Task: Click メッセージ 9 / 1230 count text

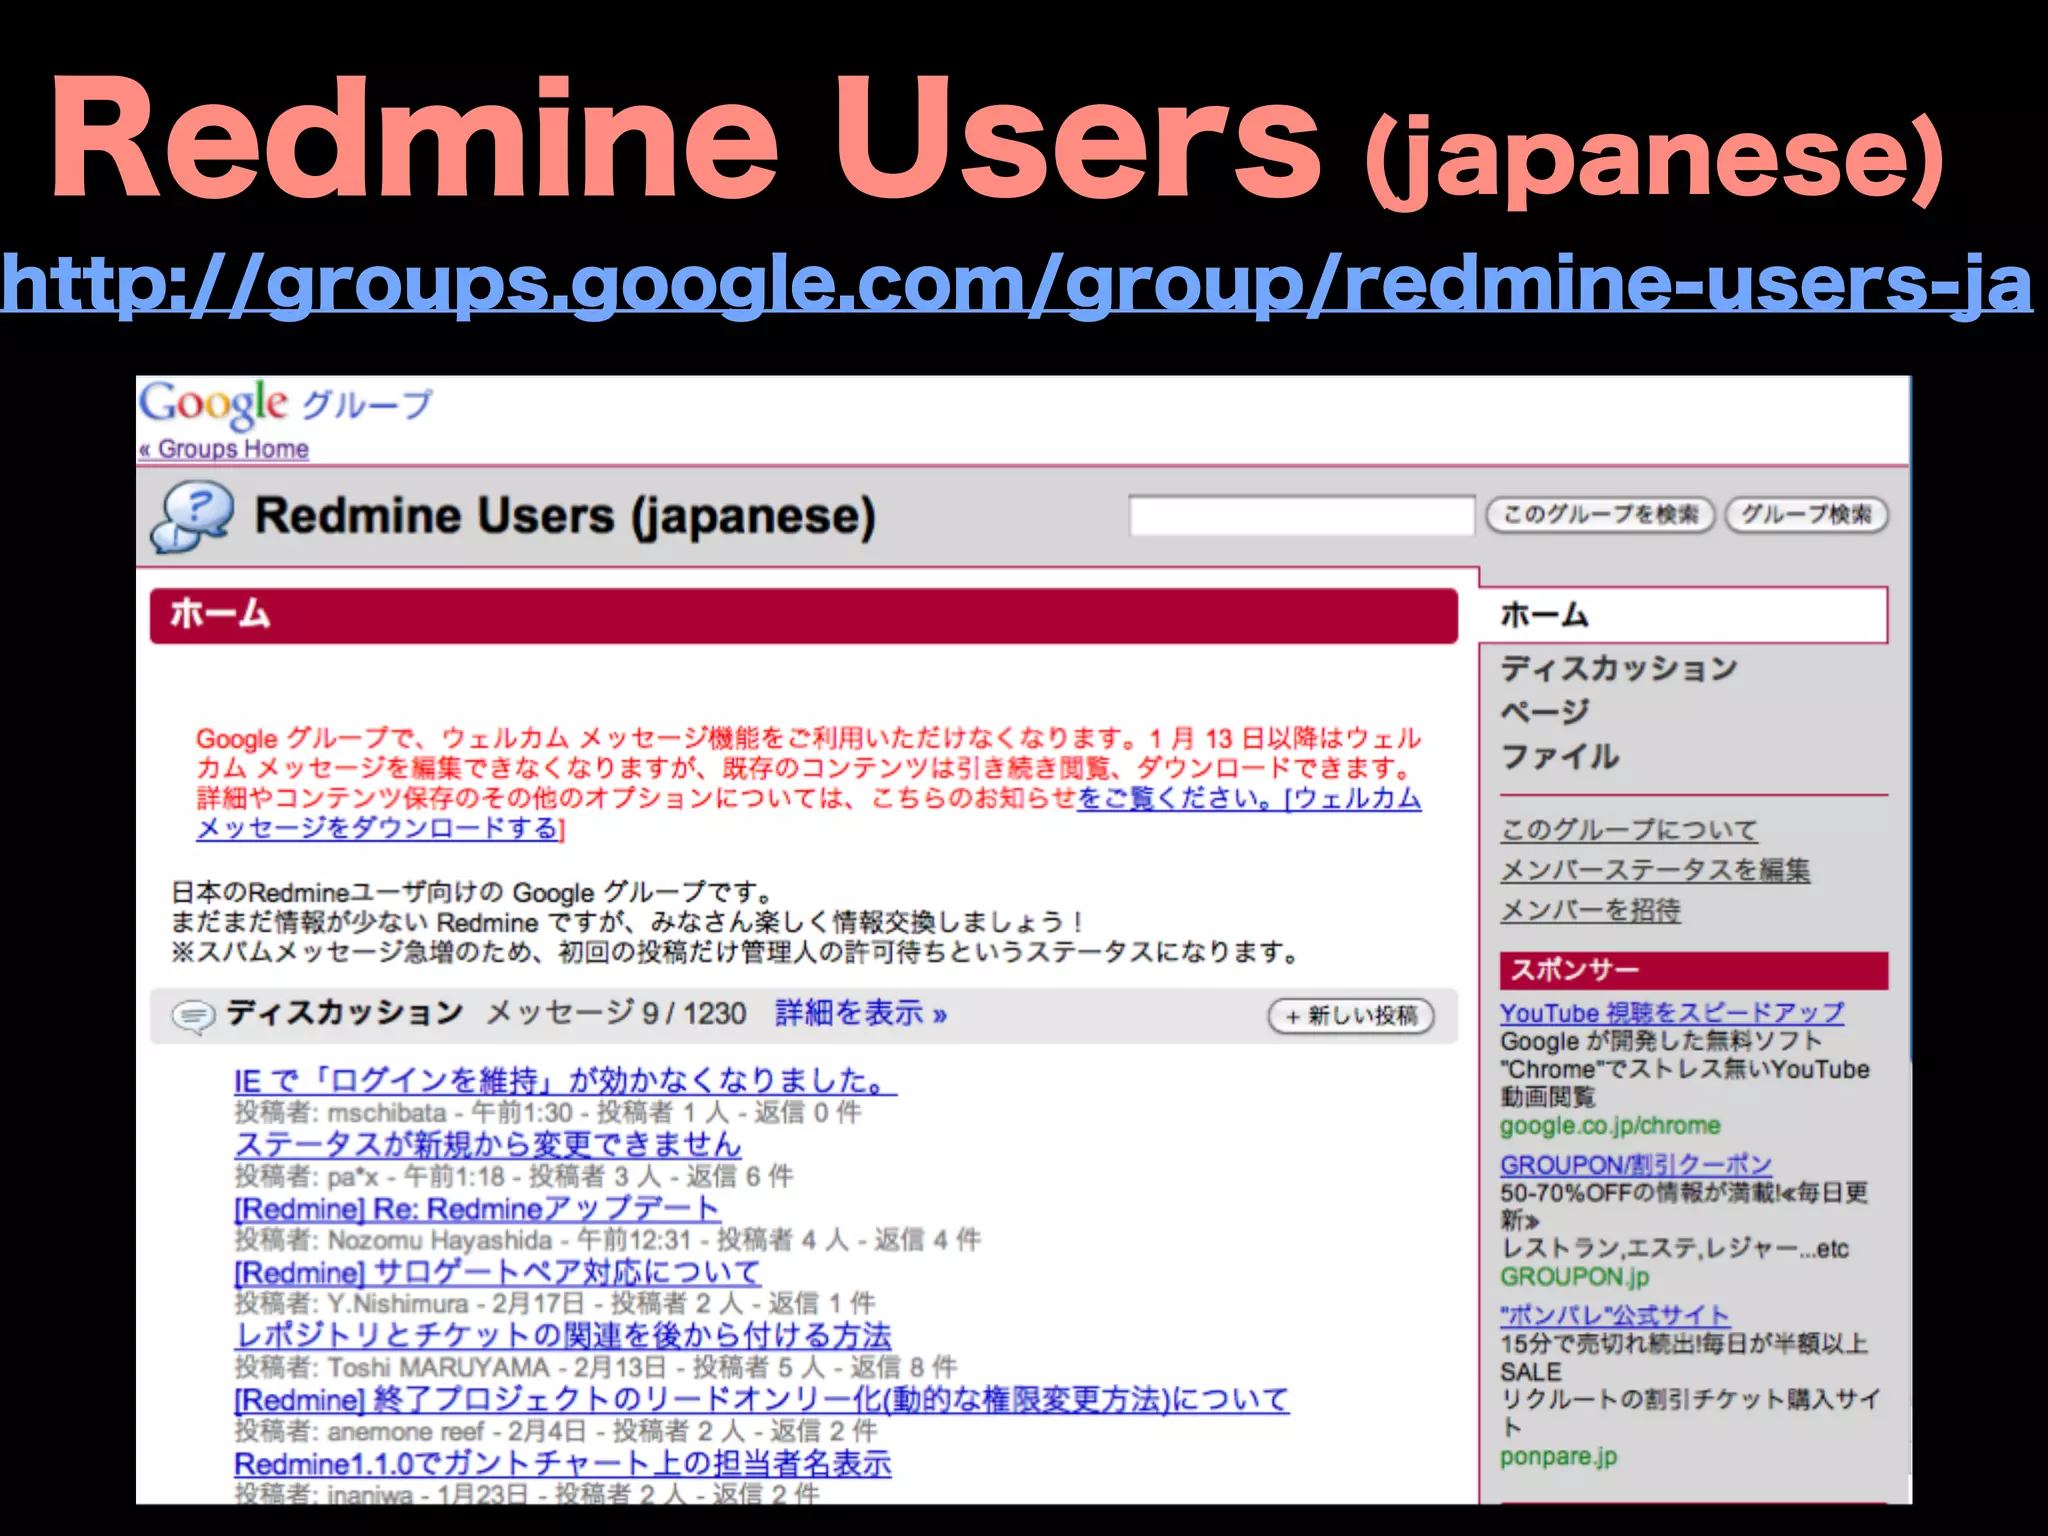Action: [617, 1014]
